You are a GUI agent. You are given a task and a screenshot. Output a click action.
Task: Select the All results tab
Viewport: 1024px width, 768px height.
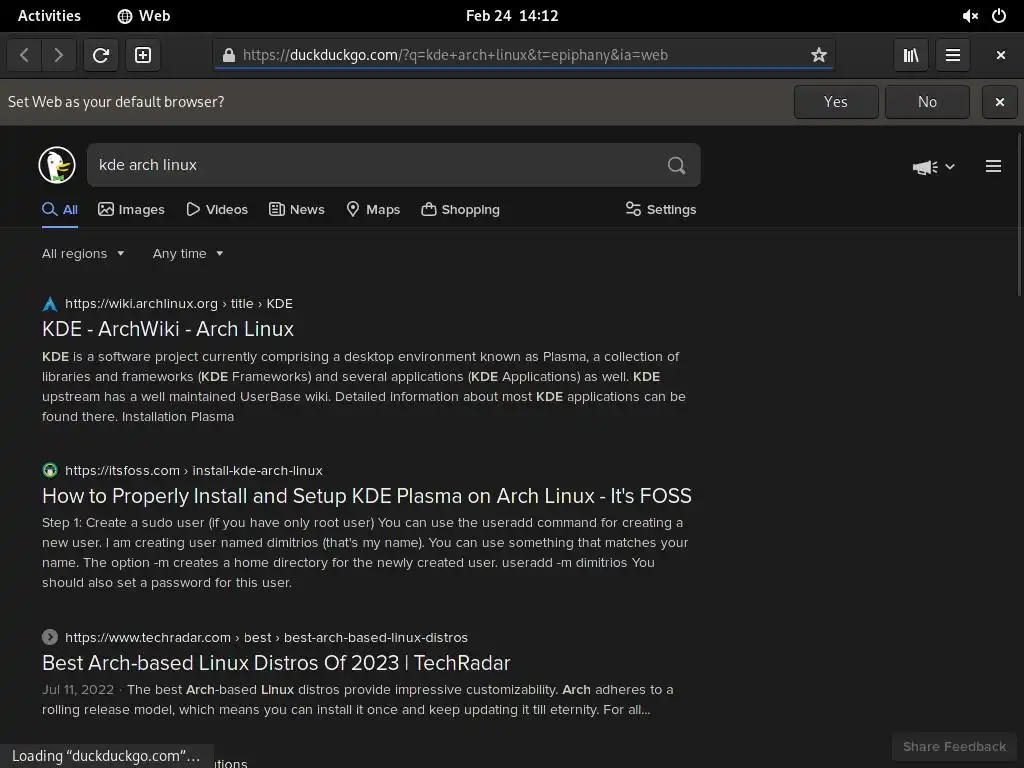pyautogui.click(x=60, y=210)
